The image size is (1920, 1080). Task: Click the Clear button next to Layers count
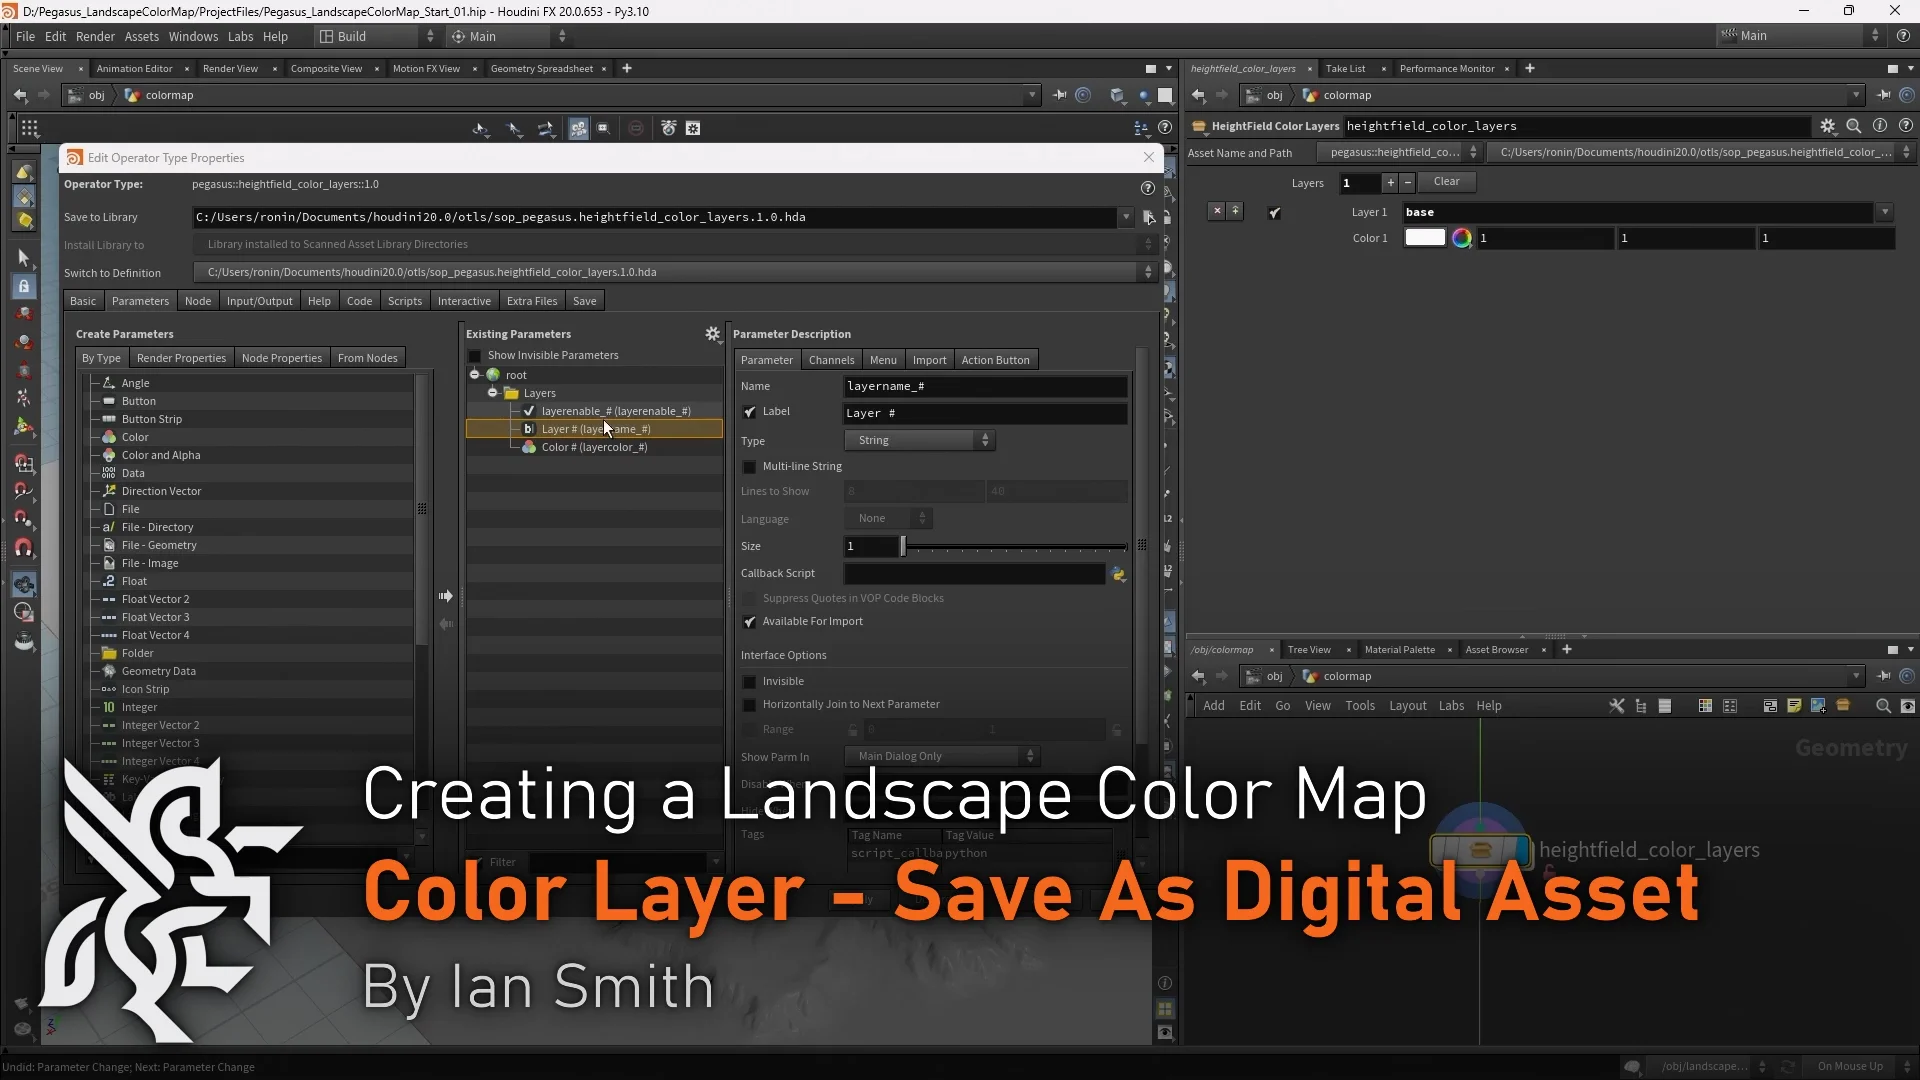pos(1447,181)
